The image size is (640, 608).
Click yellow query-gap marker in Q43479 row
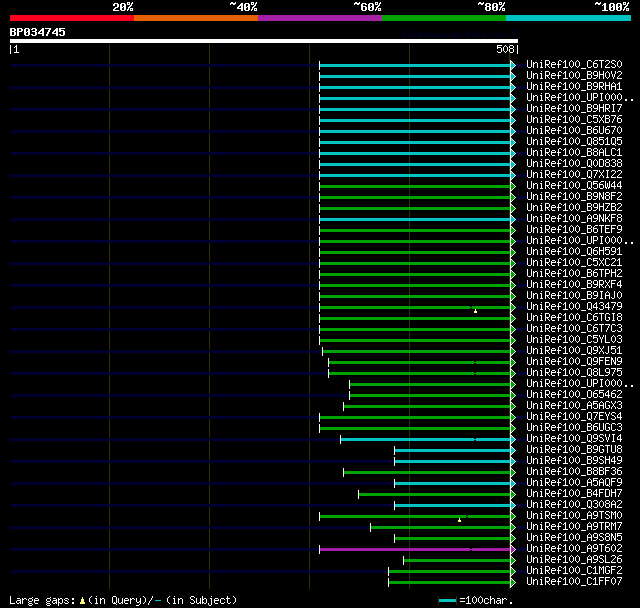tap(476, 311)
